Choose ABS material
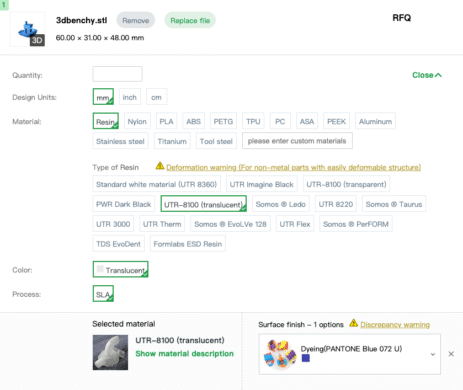The image size is (463, 390). [x=193, y=121]
